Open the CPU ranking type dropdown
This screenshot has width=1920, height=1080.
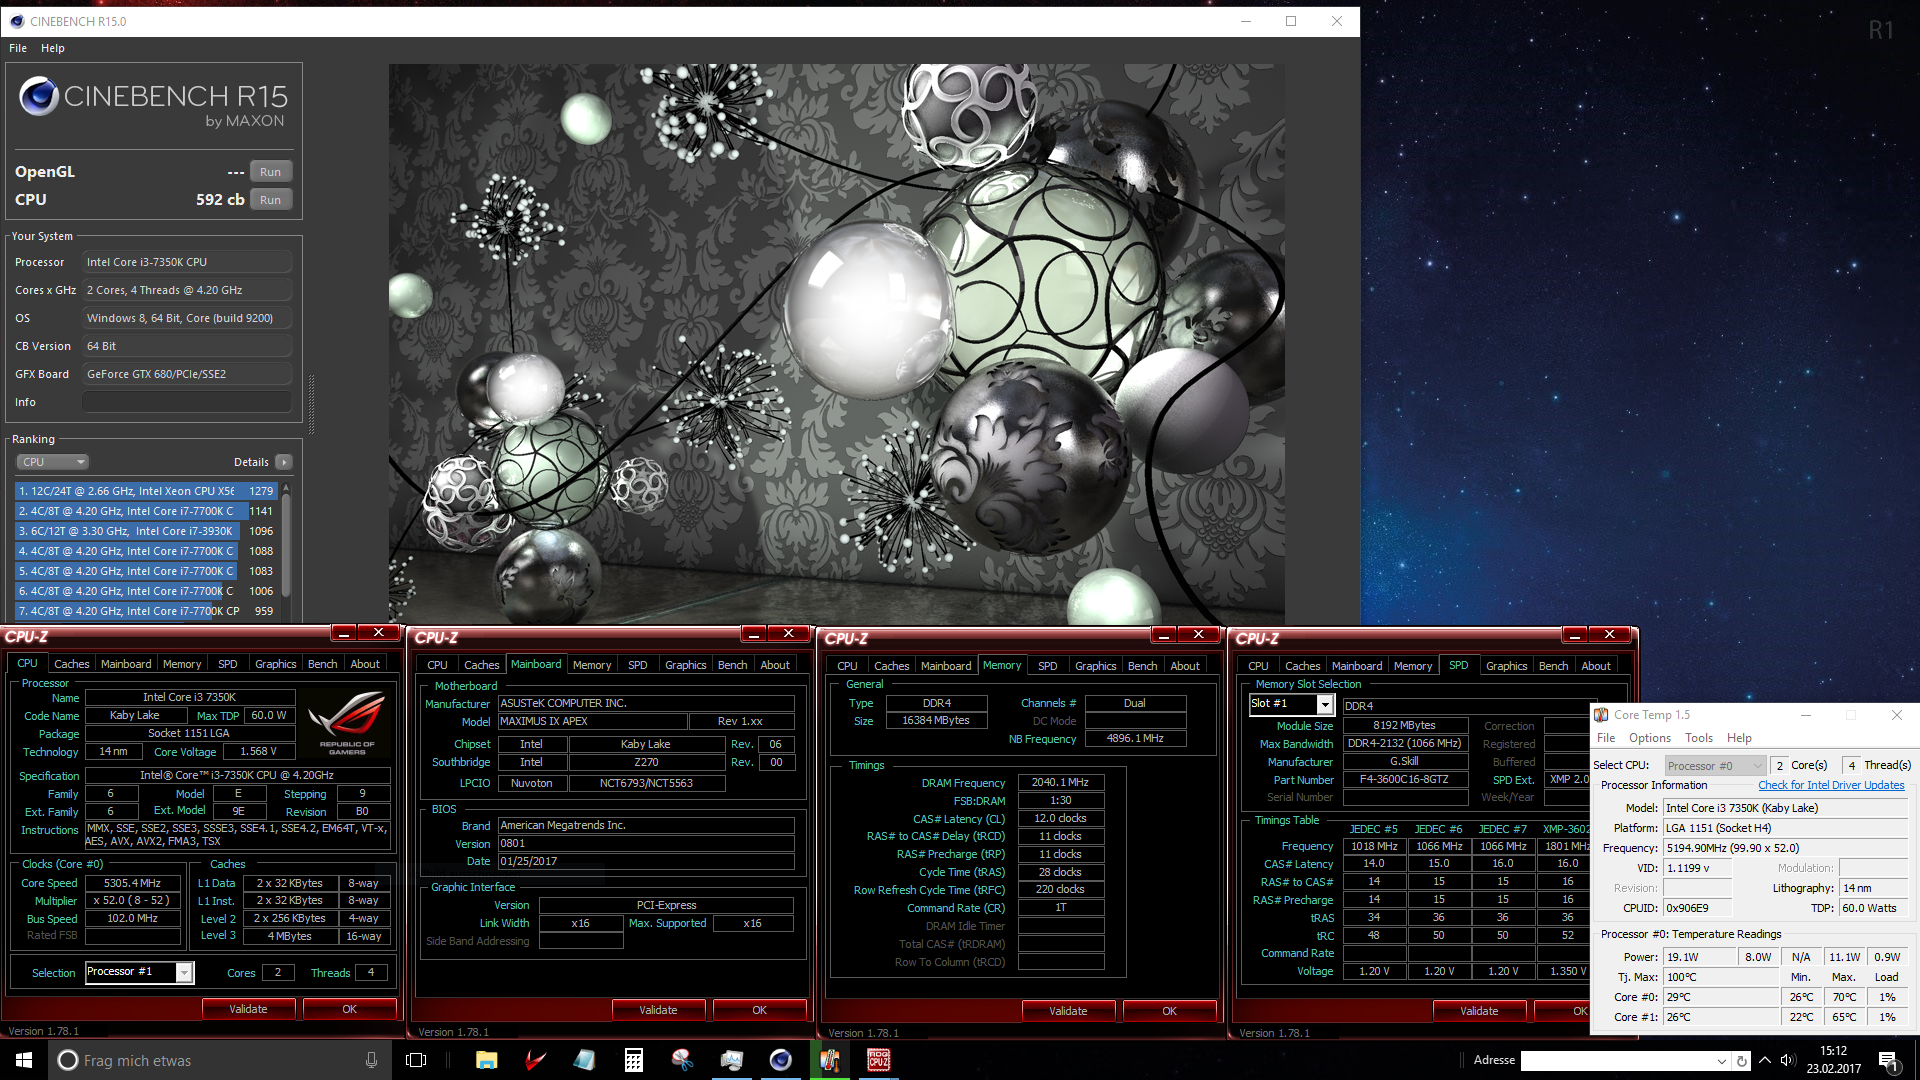[x=53, y=462]
